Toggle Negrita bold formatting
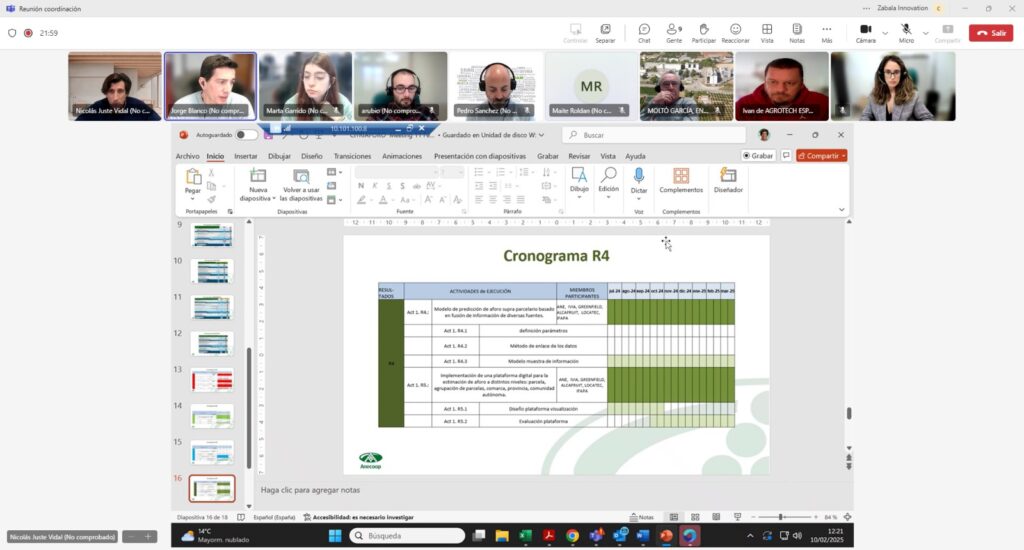The height and width of the screenshot is (550, 1024). (361, 186)
